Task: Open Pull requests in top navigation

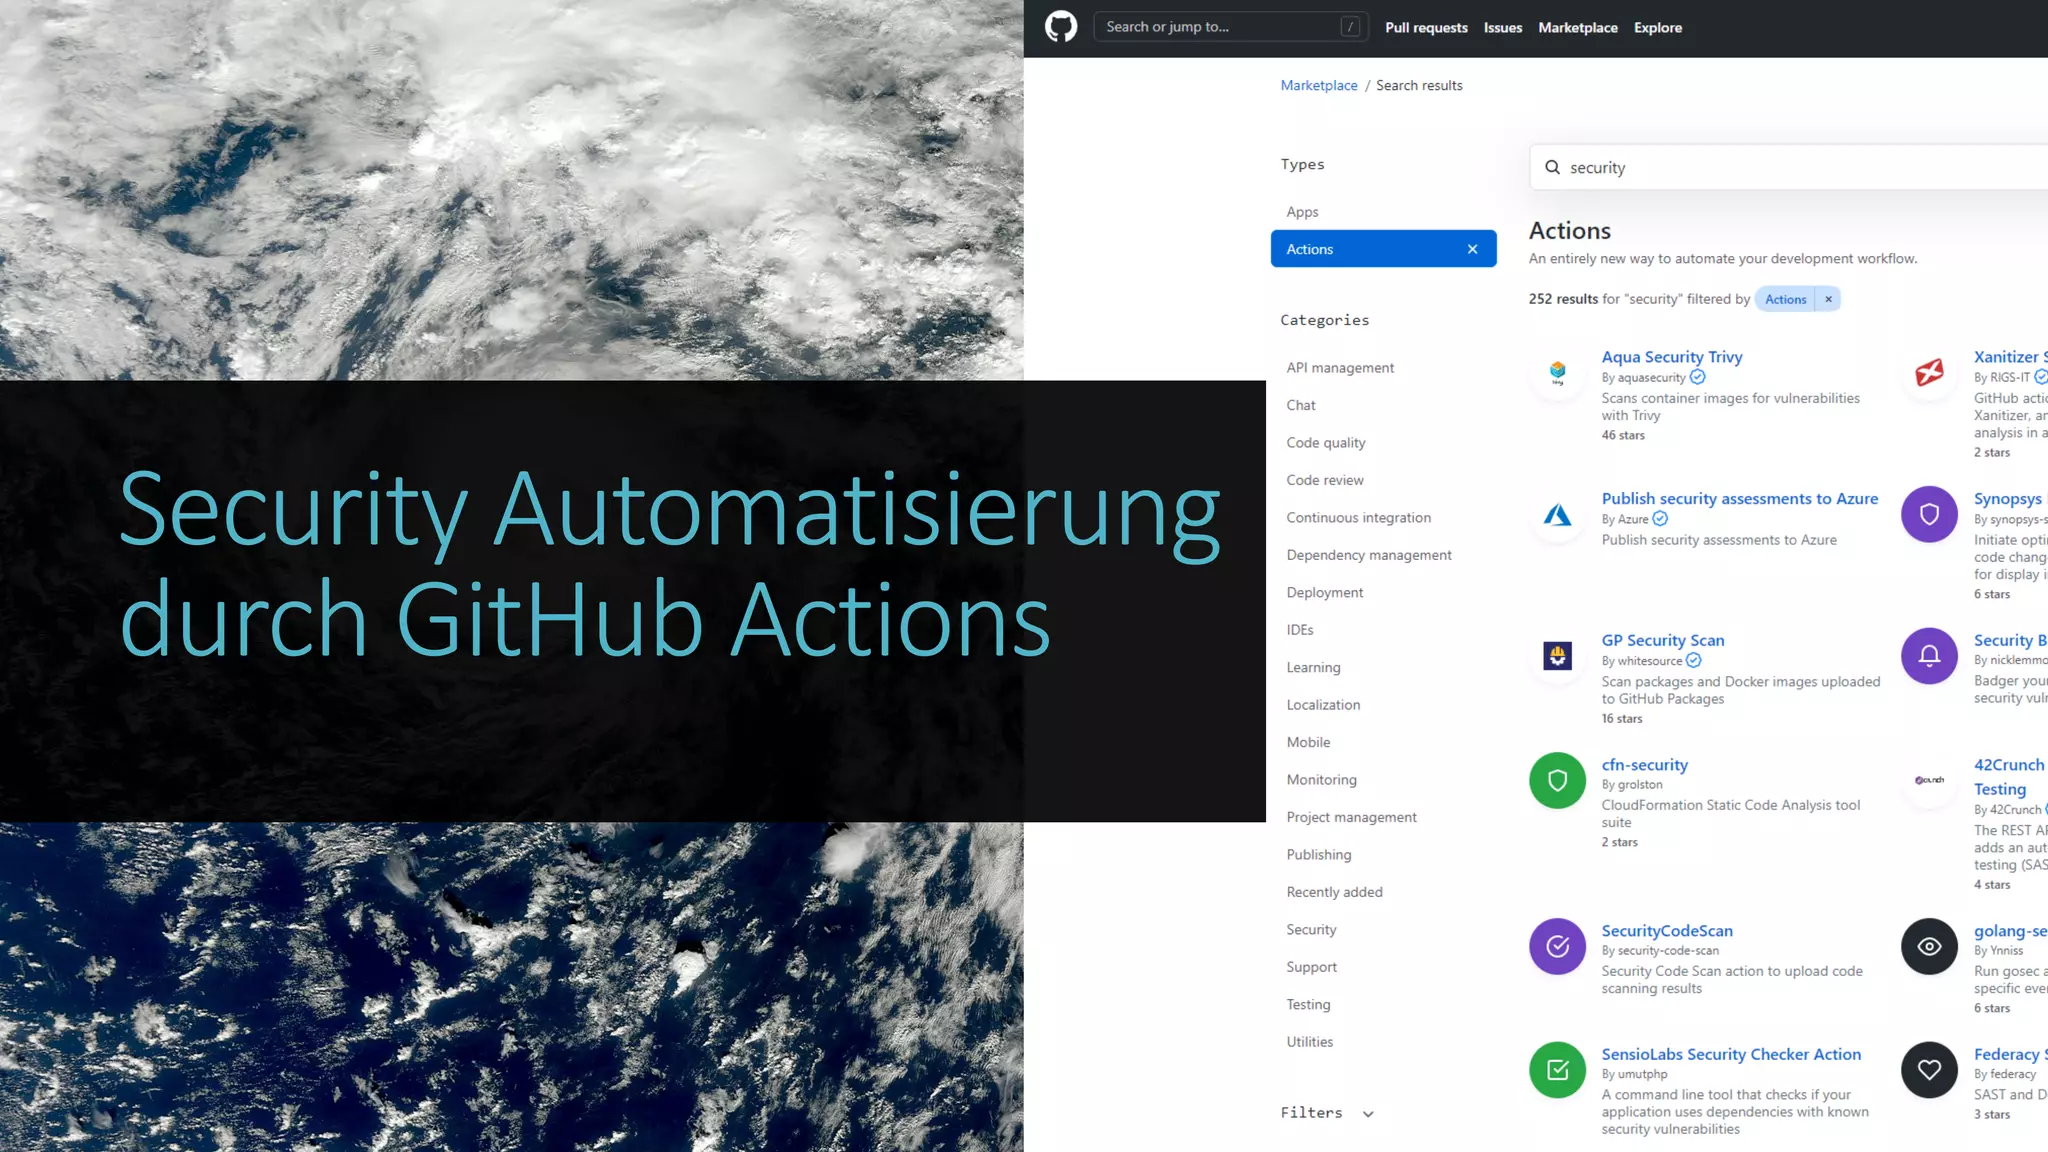Action: point(1426,28)
